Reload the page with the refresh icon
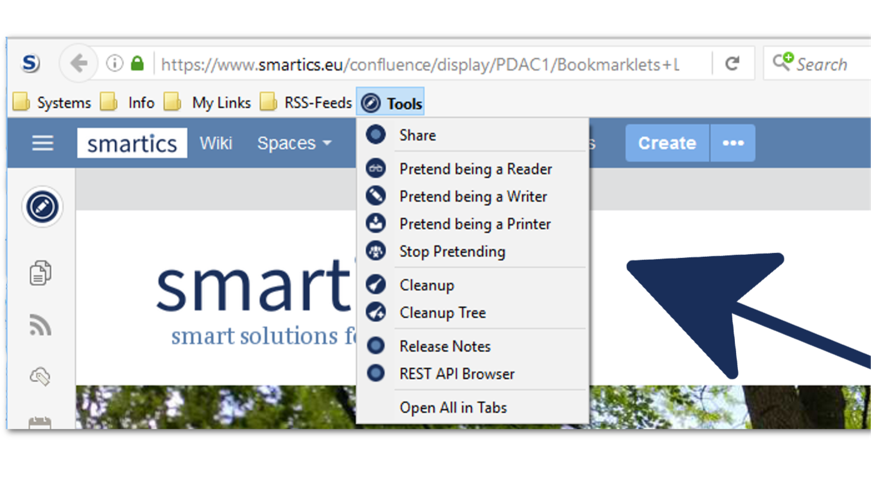 (733, 63)
